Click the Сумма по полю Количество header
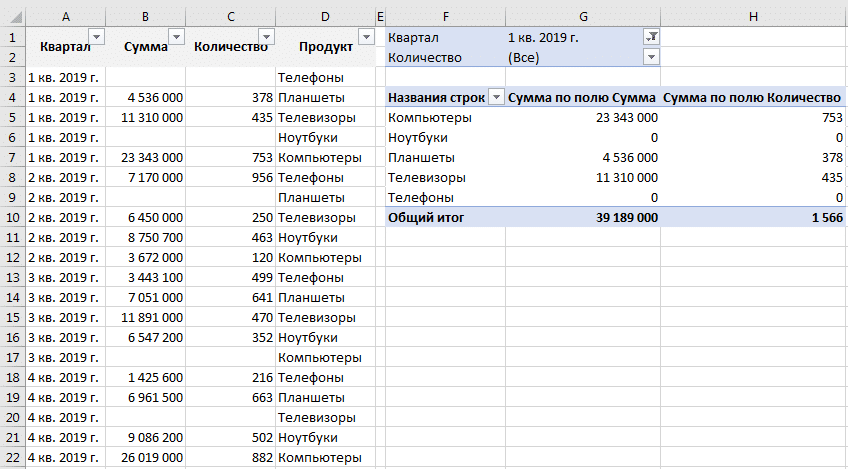848x469 pixels. (x=752, y=97)
